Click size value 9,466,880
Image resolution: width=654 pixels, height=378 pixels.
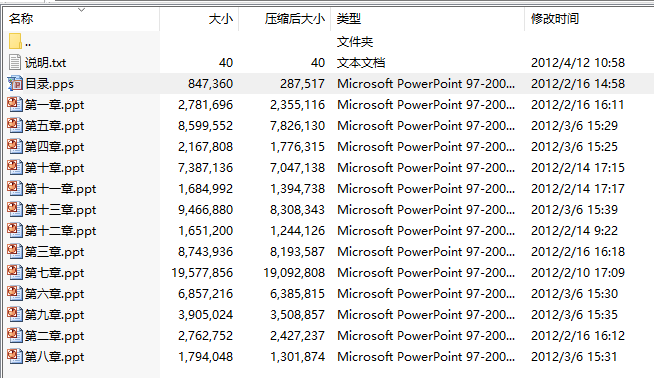pyautogui.click(x=206, y=210)
